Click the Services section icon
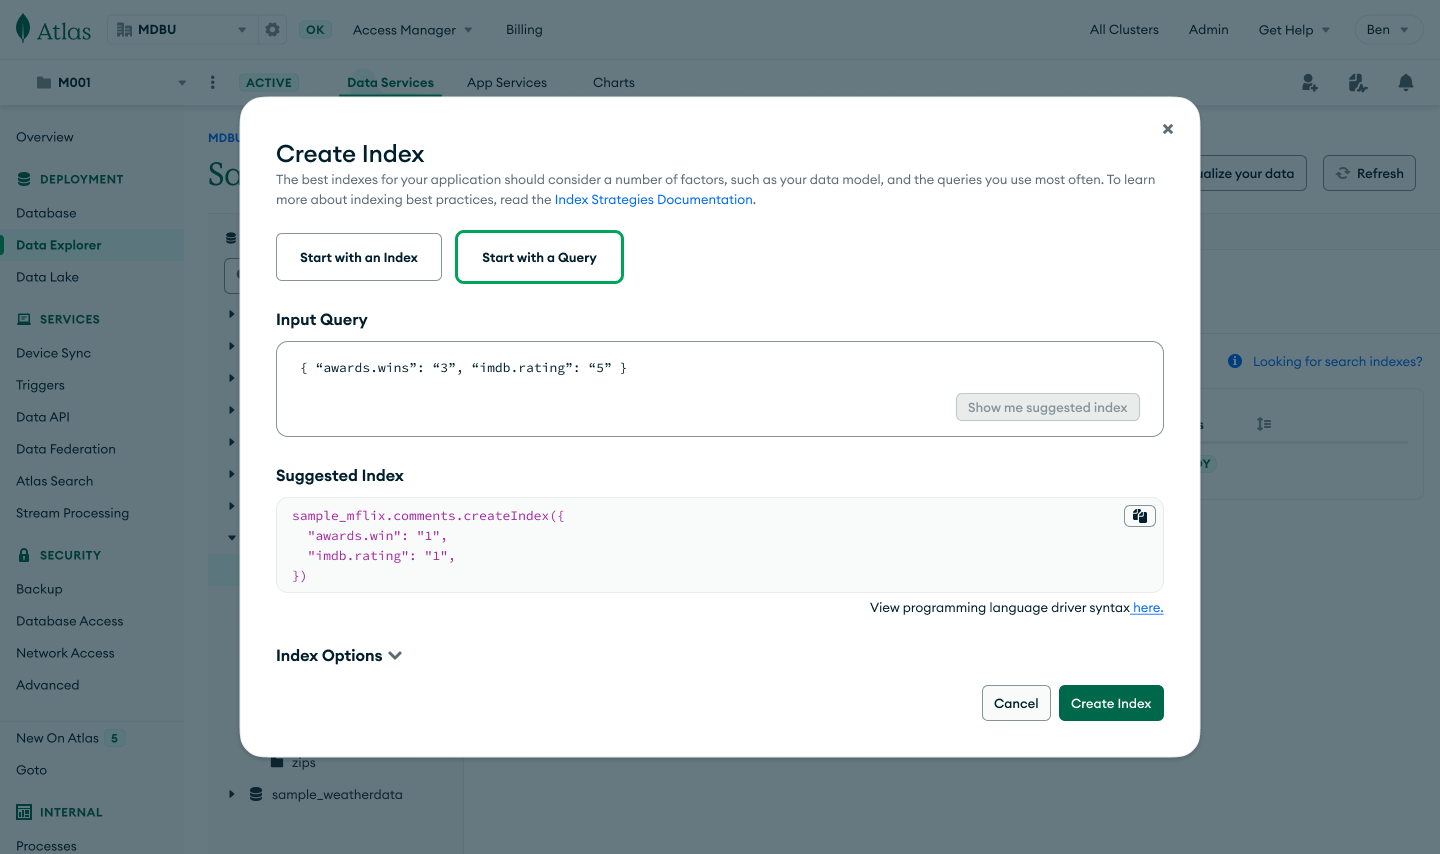The image size is (1440, 854). point(24,319)
